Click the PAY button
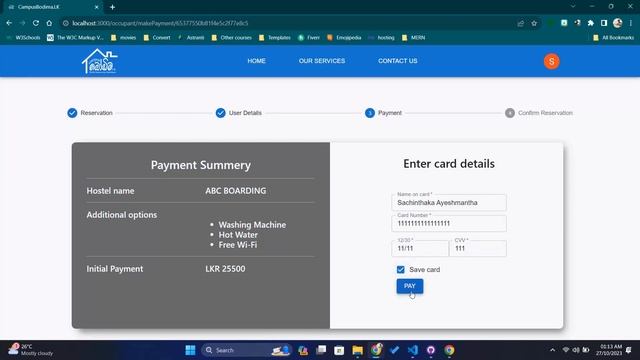640x360 pixels. [410, 286]
